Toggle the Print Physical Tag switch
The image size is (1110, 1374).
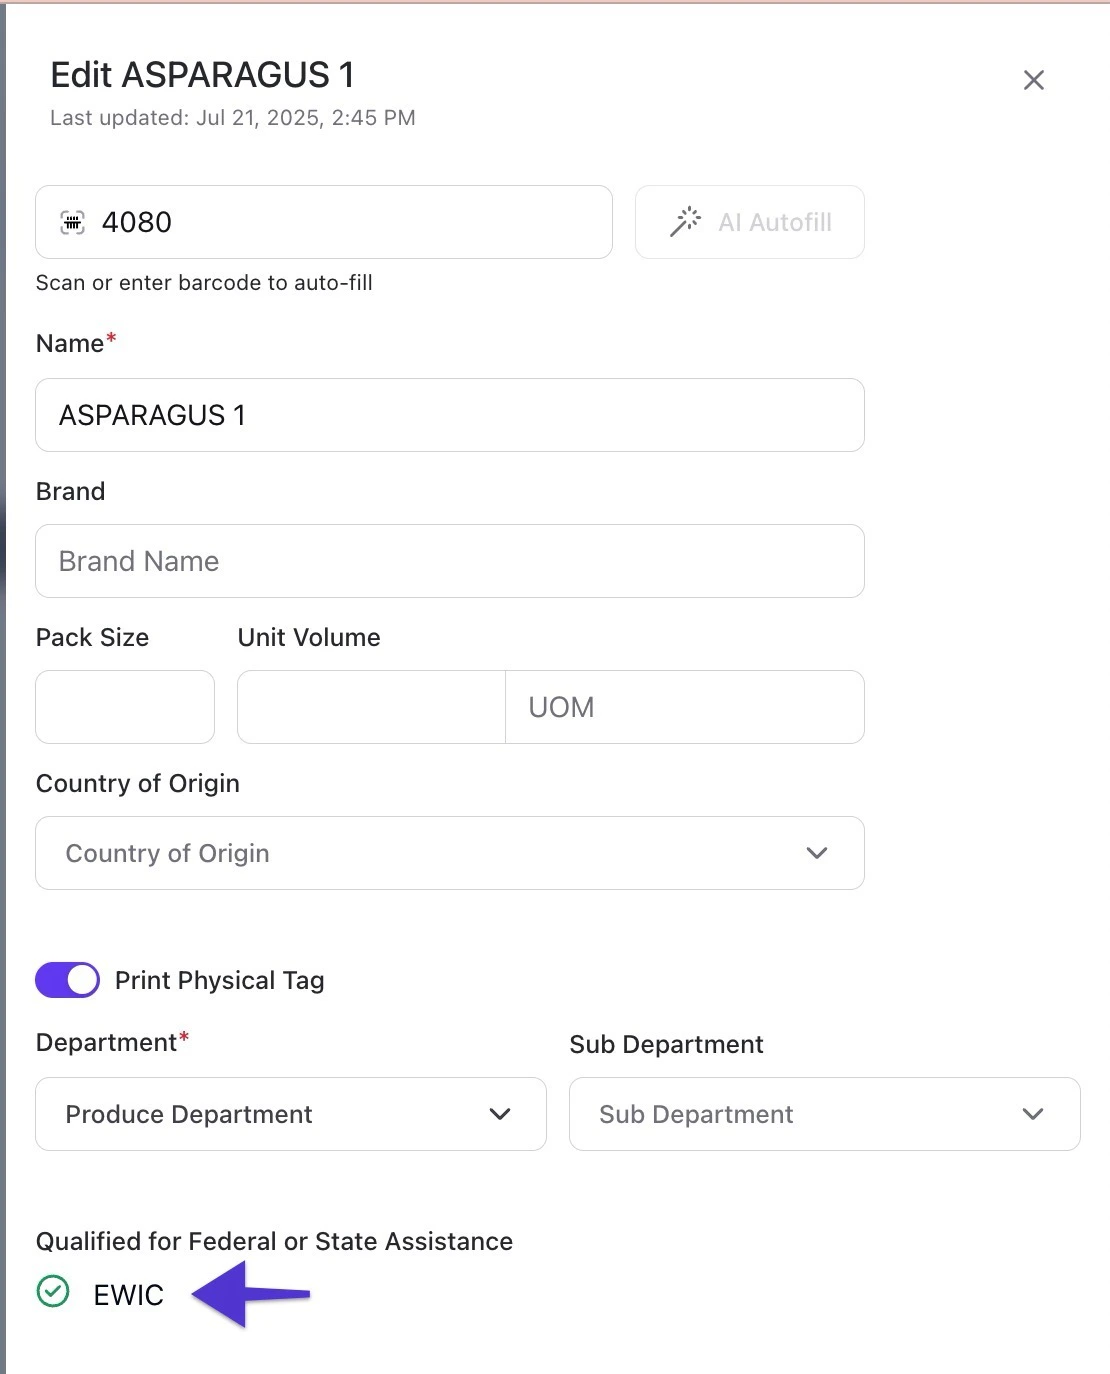tap(68, 980)
